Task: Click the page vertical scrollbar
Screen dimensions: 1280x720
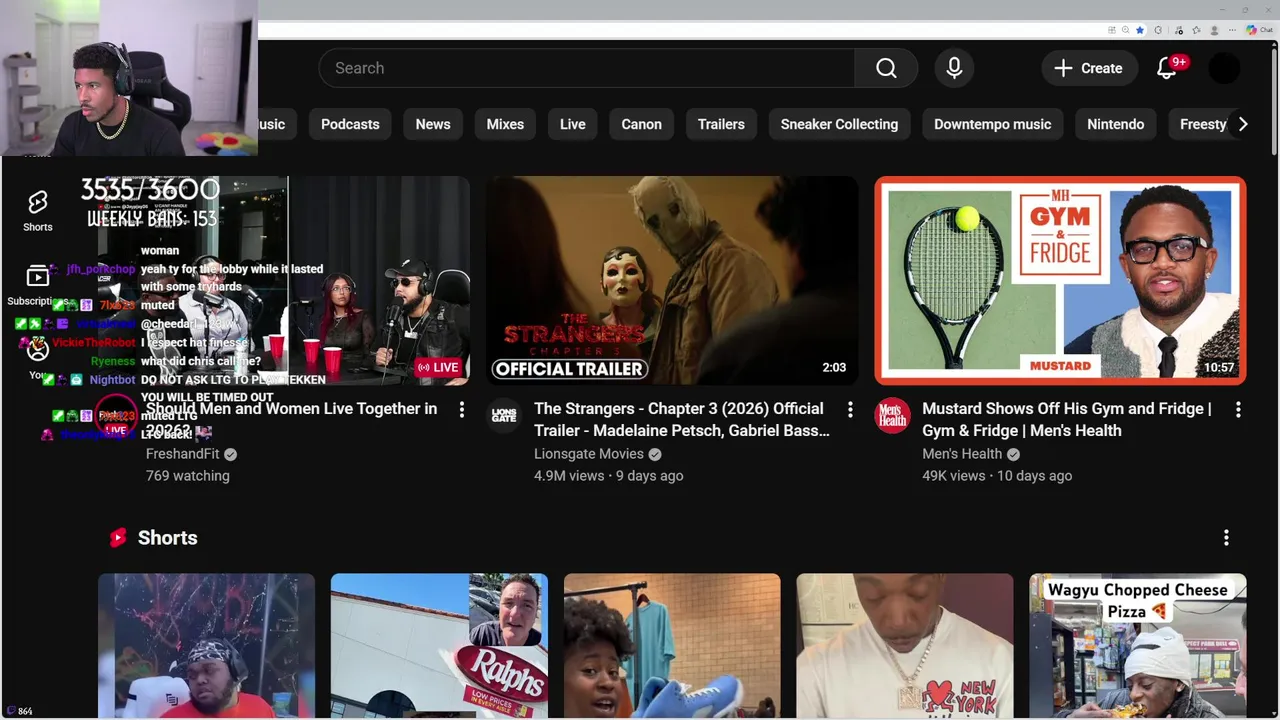Action: coord(1274,100)
